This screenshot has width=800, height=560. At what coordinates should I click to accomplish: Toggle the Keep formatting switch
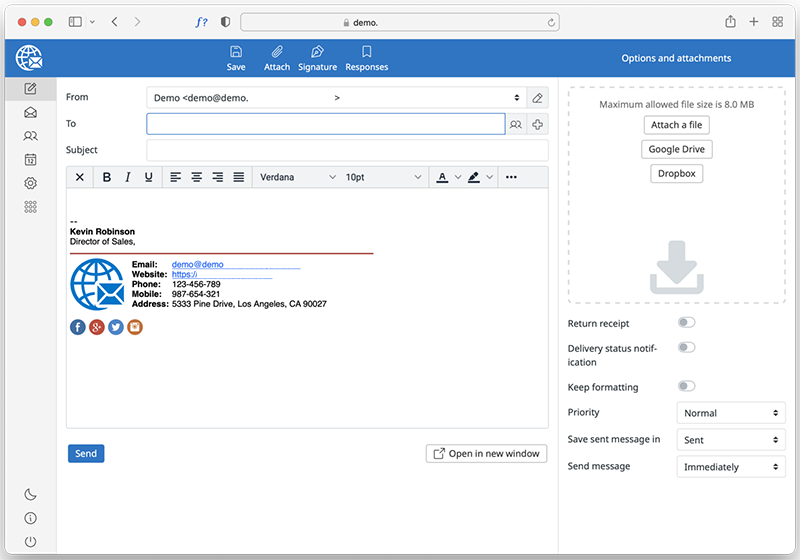pos(686,386)
